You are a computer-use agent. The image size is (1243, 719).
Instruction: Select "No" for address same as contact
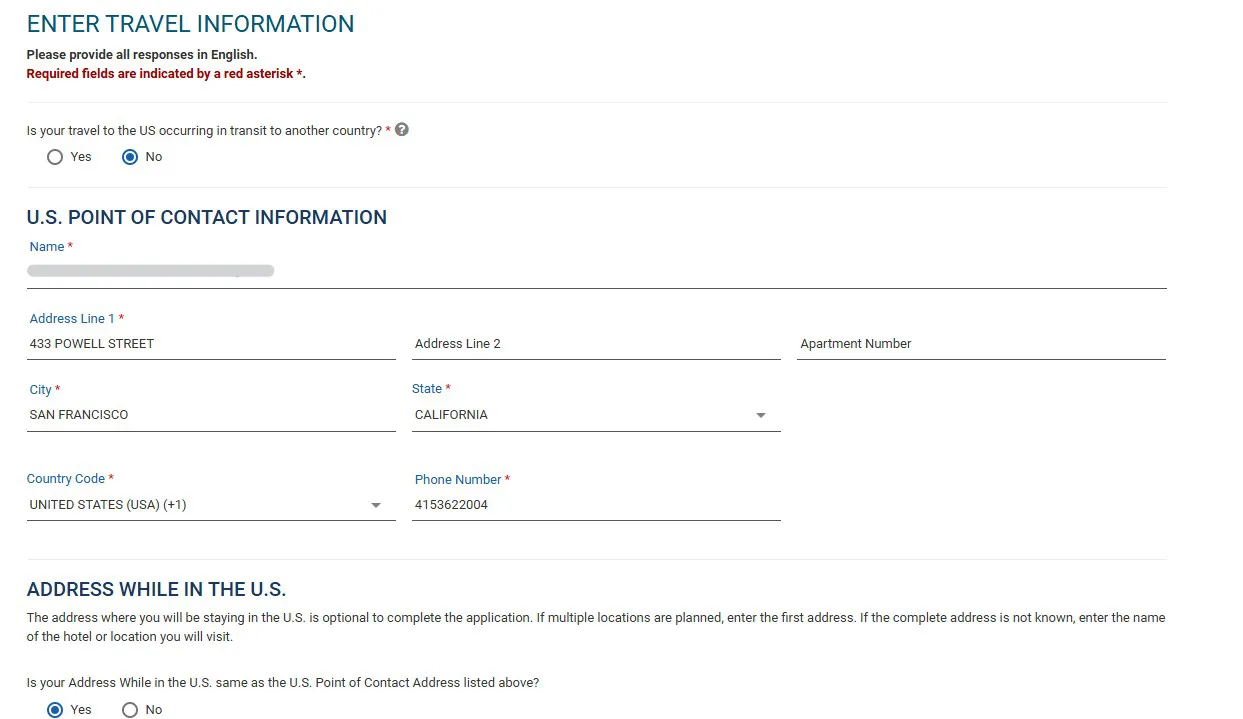click(130, 710)
